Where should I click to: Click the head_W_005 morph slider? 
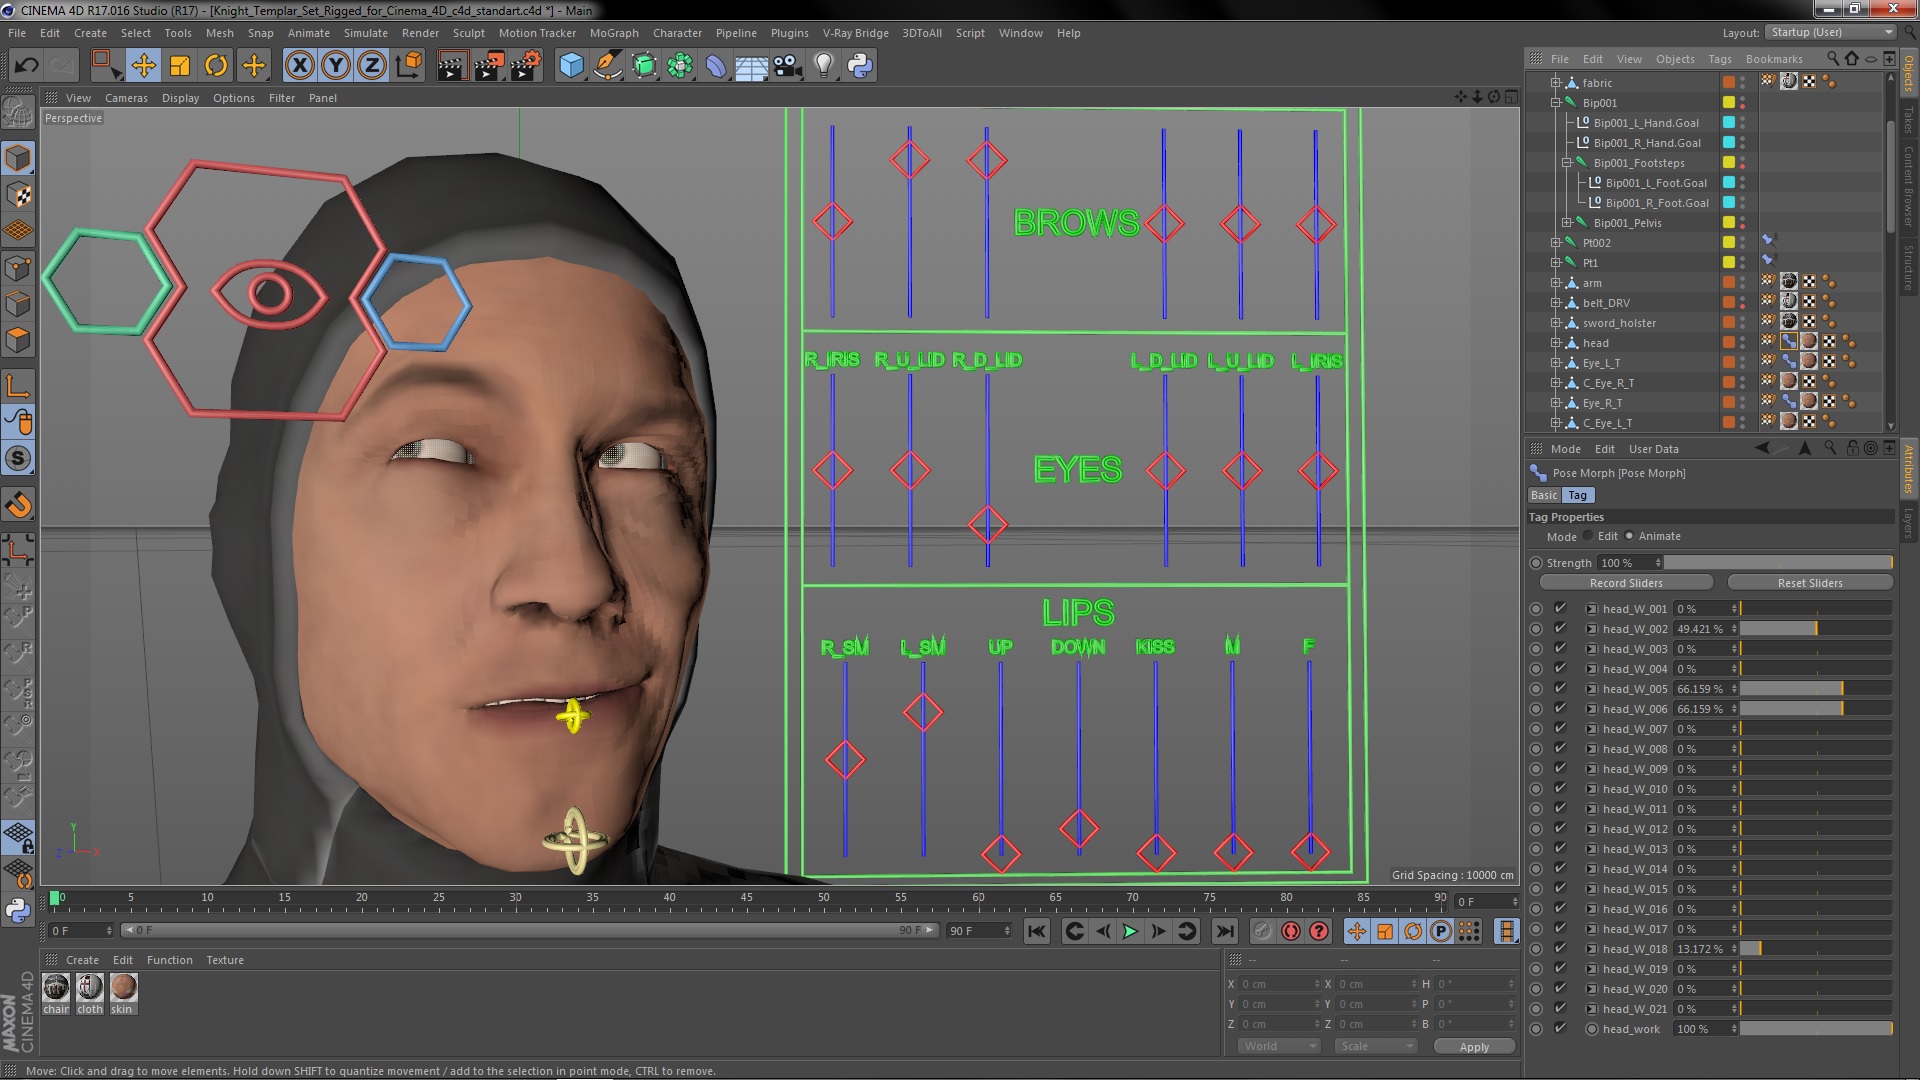[1815, 689]
